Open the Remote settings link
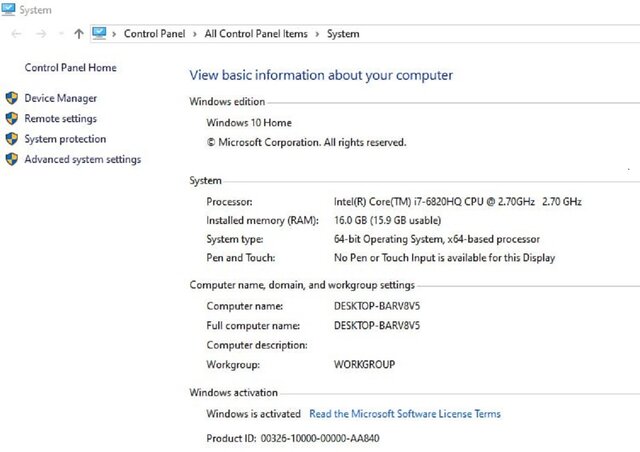 tap(60, 119)
